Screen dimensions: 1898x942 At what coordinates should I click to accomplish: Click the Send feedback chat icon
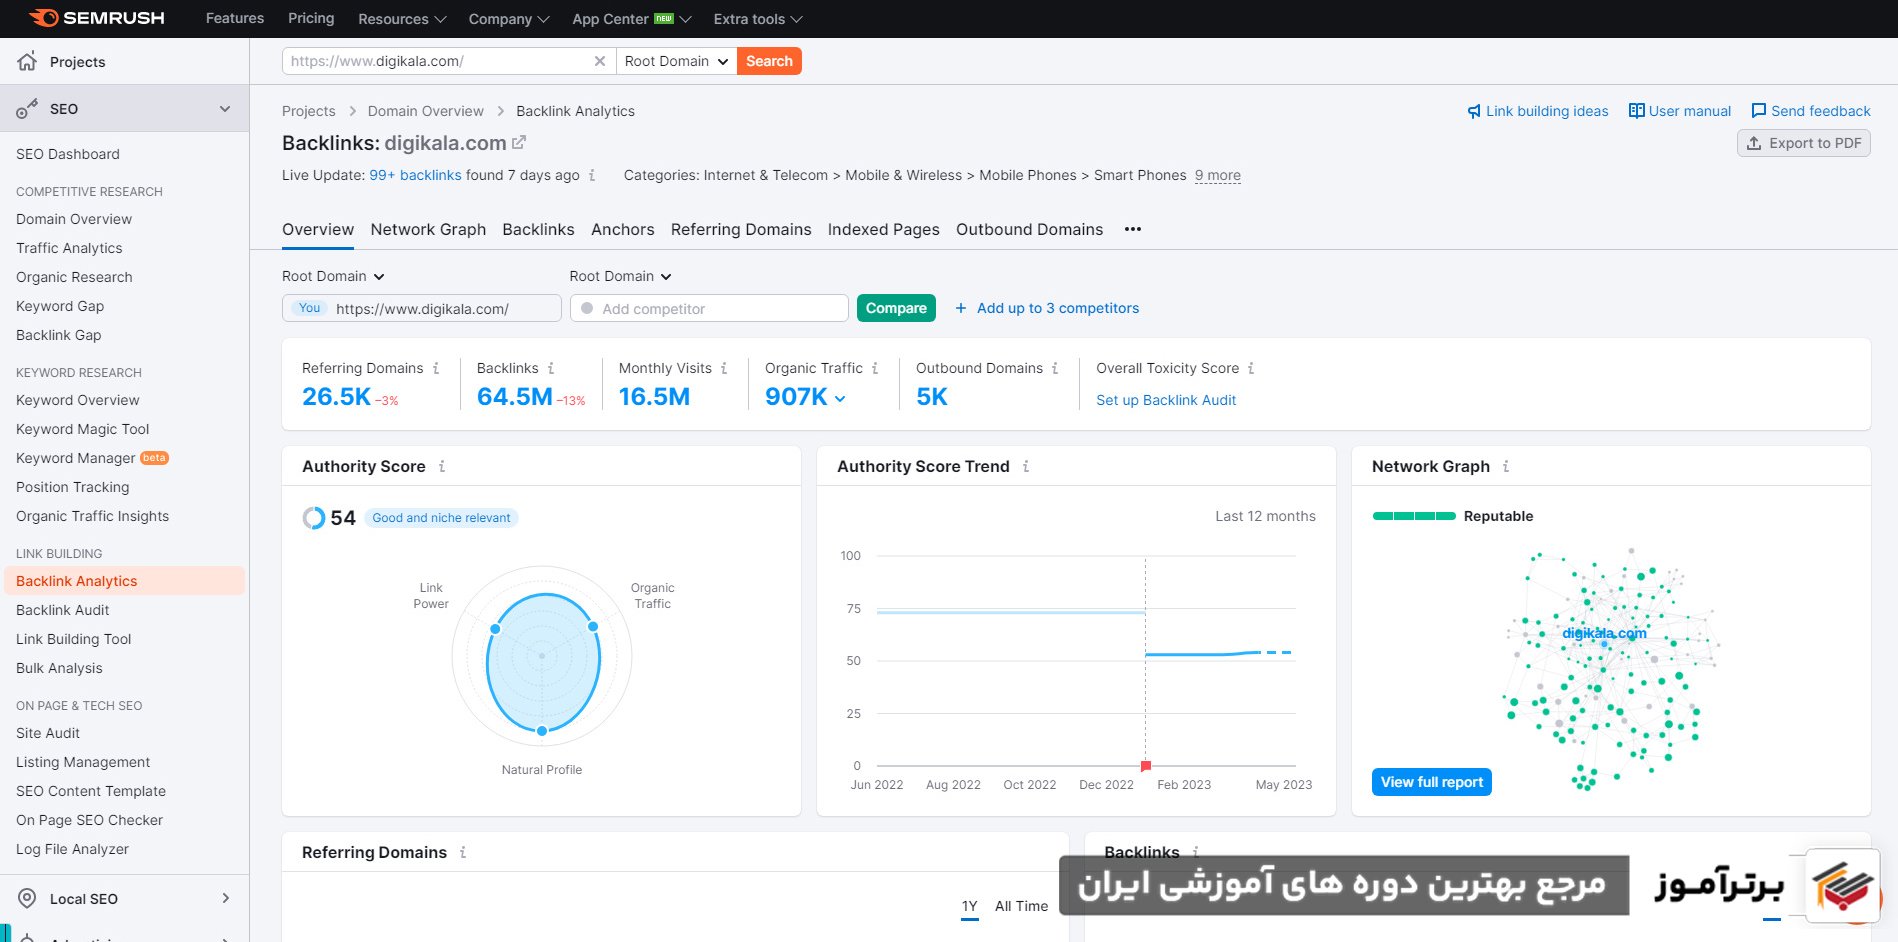1759,111
